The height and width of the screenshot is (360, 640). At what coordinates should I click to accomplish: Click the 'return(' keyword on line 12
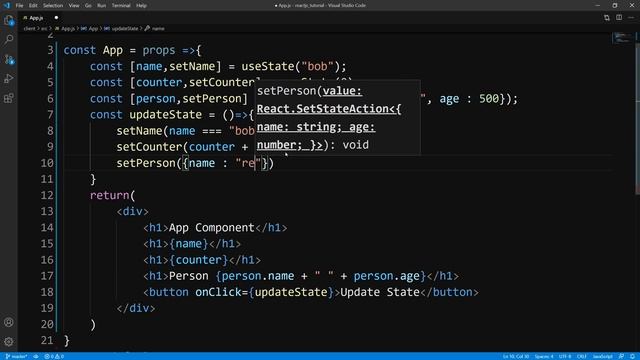click(x=112, y=195)
